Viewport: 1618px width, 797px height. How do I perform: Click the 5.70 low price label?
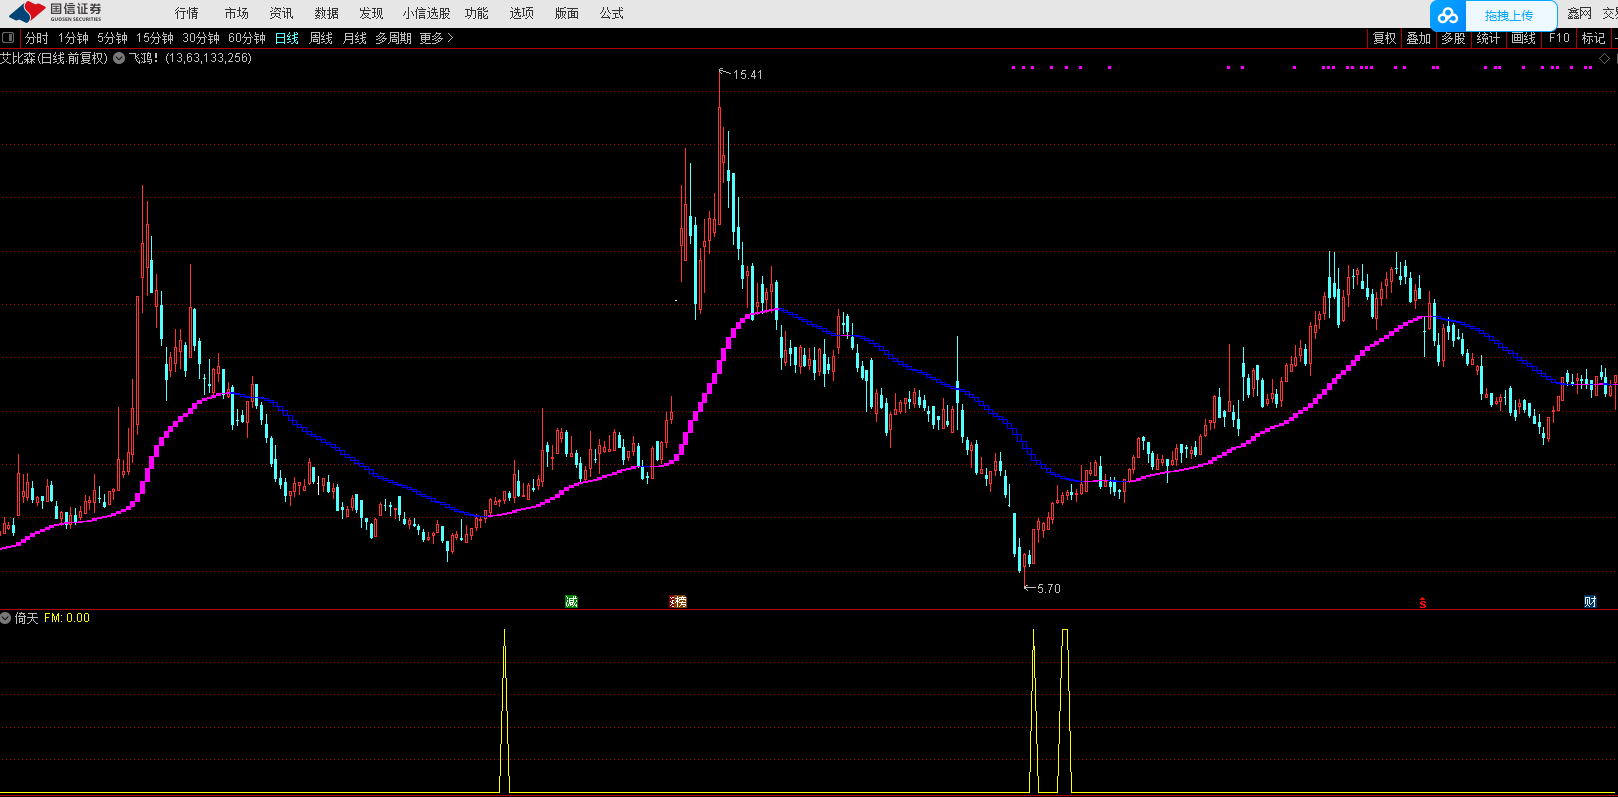click(x=1049, y=589)
